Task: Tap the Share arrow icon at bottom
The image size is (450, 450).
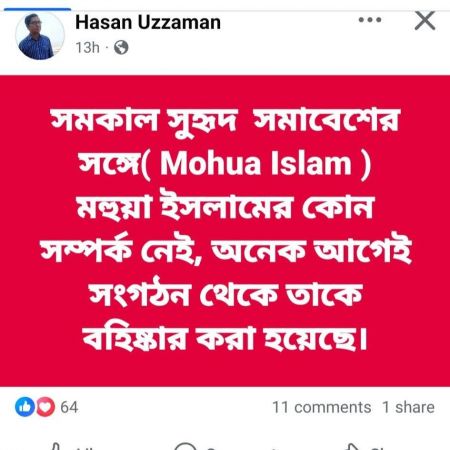Action: pyautogui.click(x=351, y=446)
